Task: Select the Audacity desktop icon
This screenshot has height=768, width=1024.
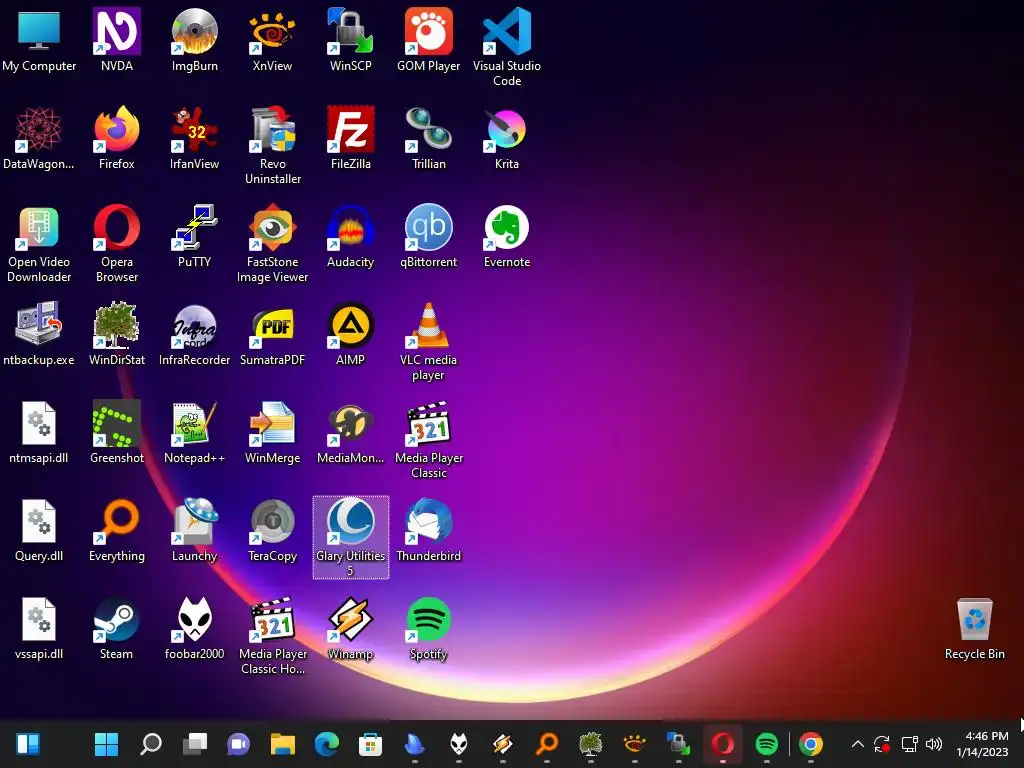Action: (351, 235)
